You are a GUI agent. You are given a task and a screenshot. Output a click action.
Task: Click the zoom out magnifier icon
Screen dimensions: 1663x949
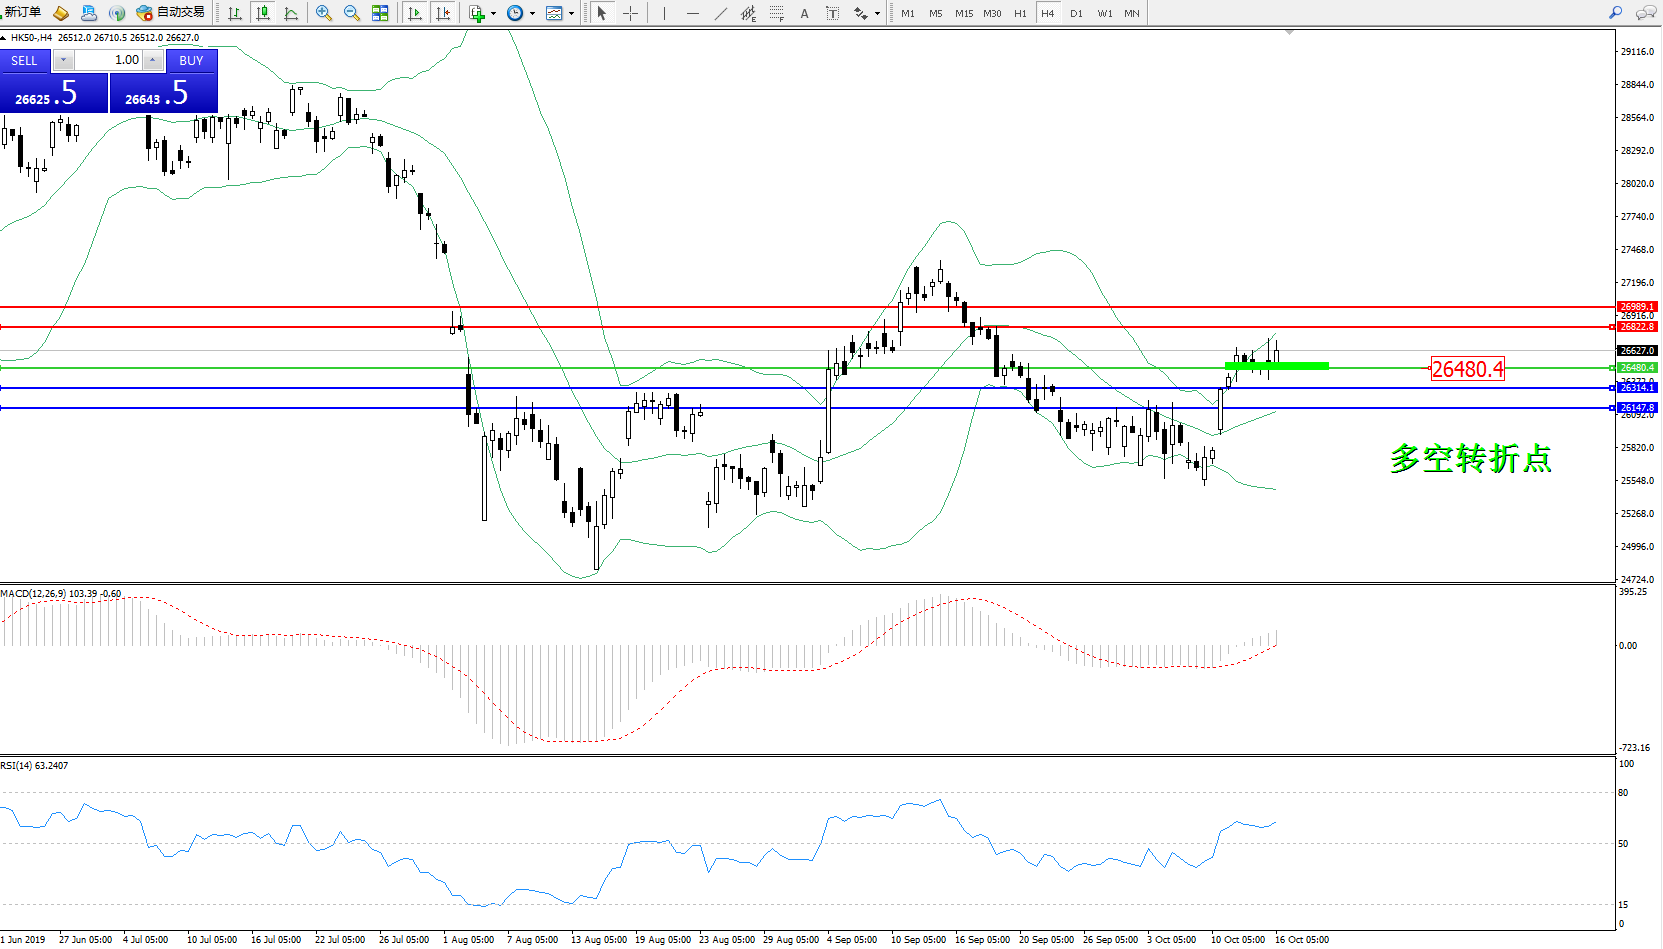[352, 13]
